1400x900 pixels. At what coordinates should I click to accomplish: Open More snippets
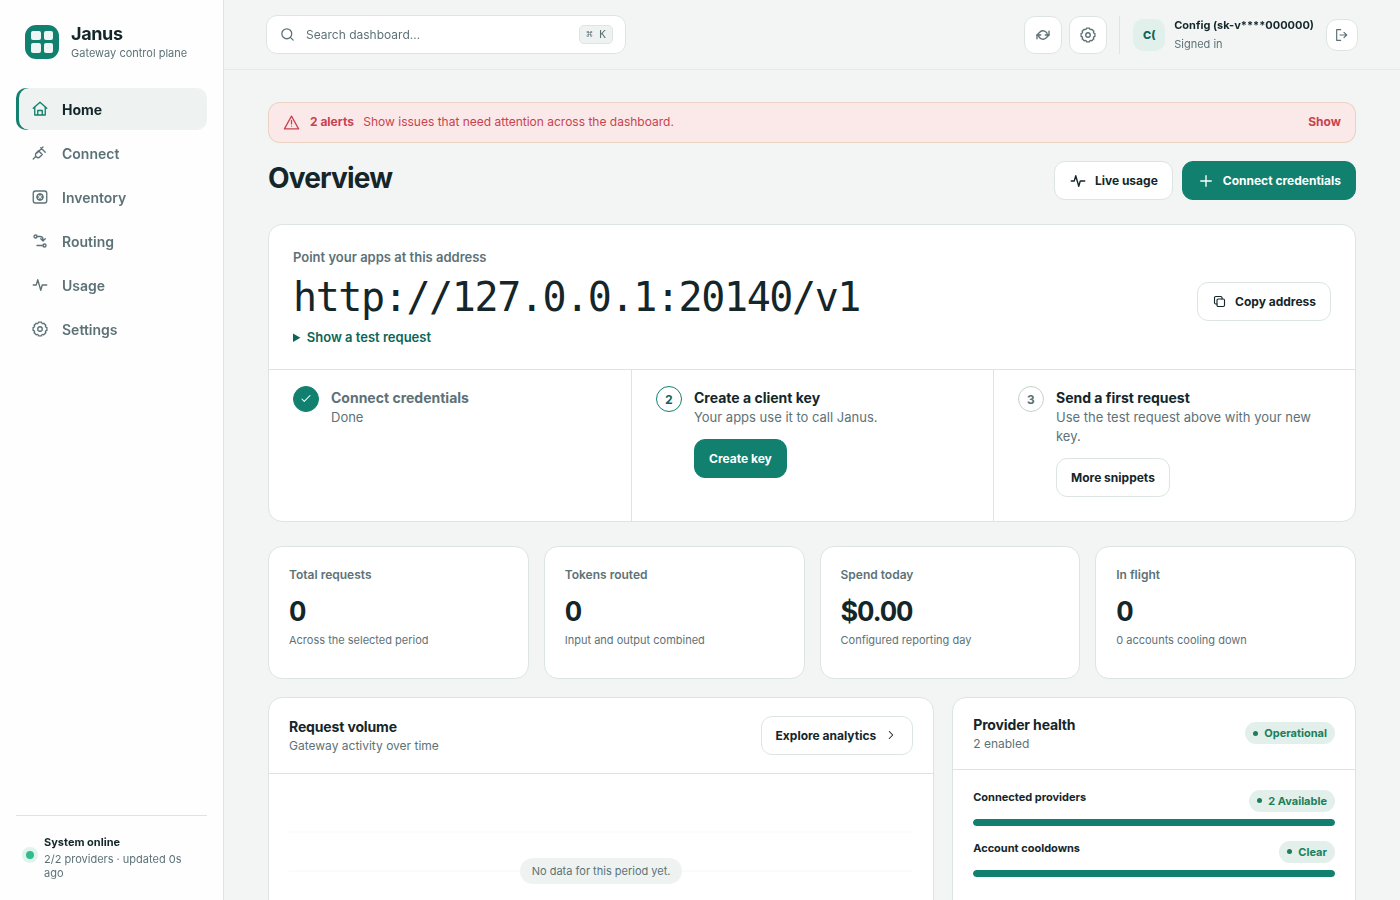pos(1113,477)
